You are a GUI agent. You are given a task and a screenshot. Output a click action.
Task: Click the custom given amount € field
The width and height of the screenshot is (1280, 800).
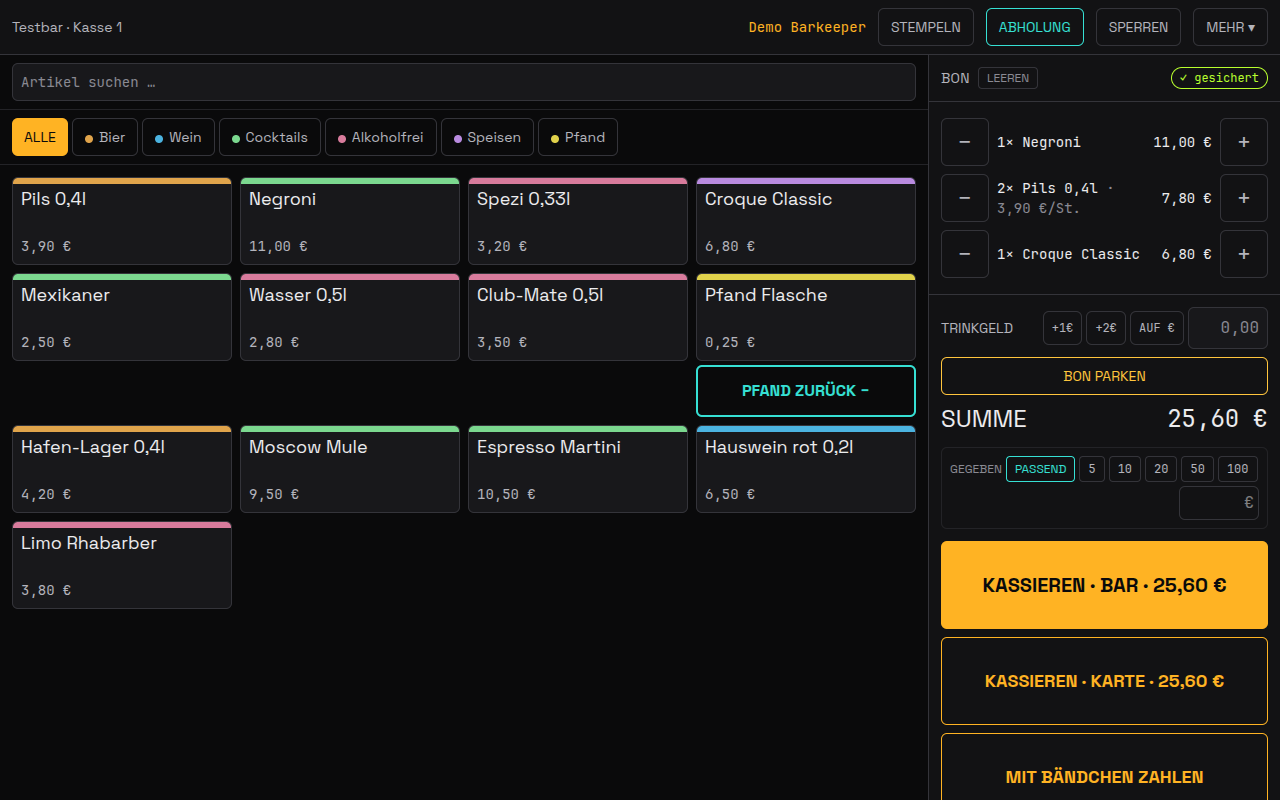1219,503
